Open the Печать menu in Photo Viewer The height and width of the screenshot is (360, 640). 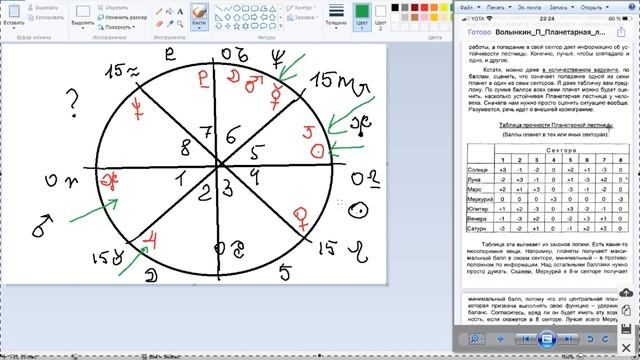(499, 7)
